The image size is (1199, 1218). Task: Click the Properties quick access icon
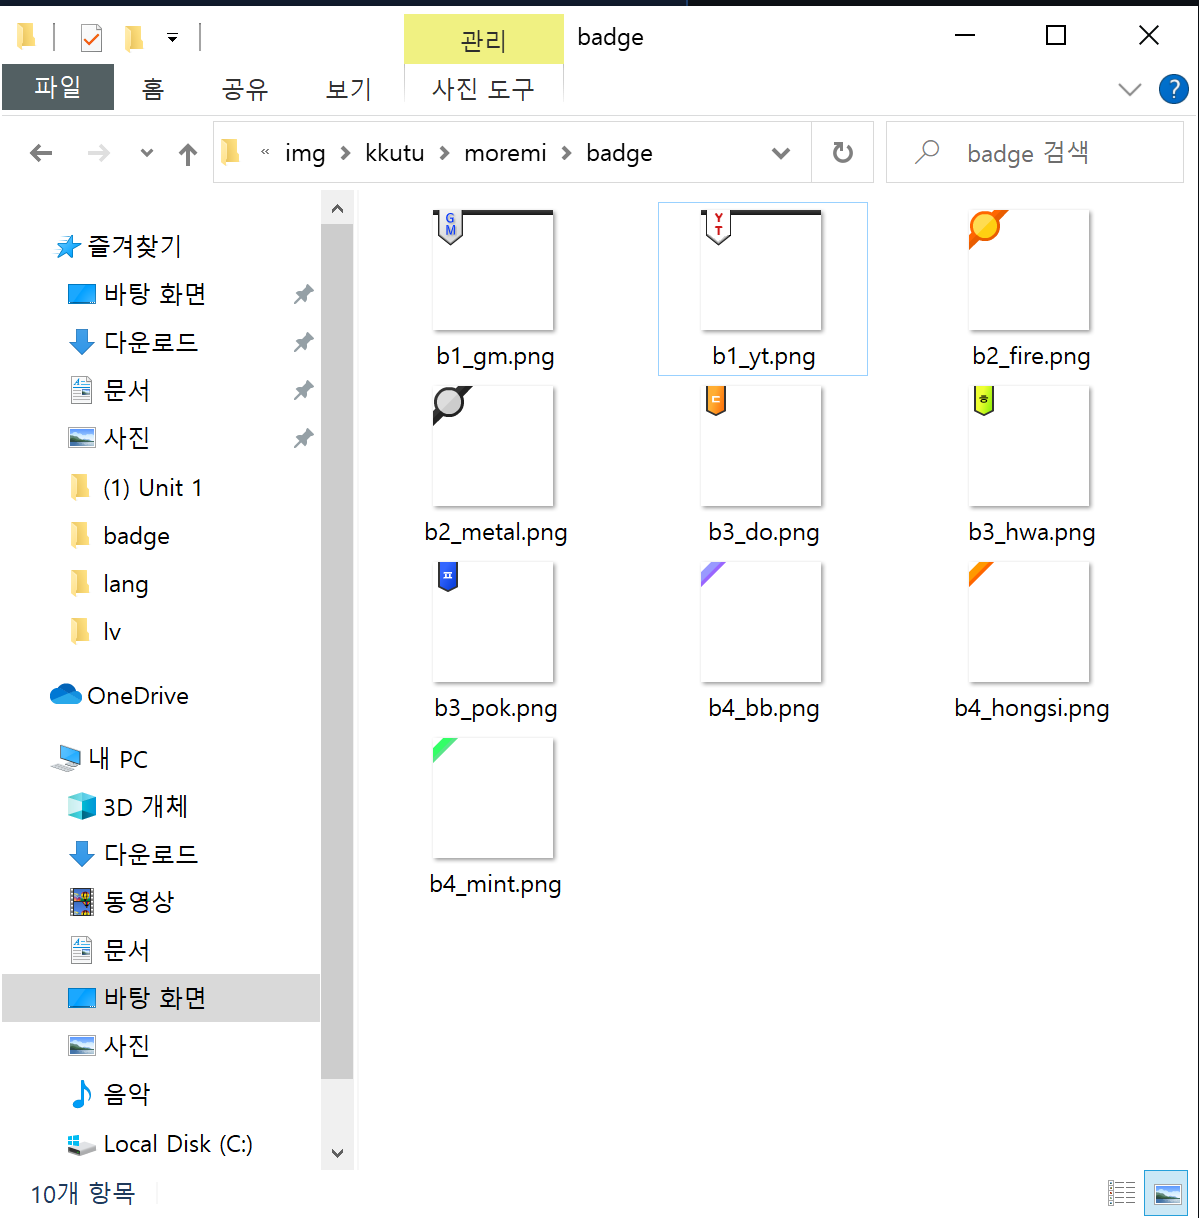tap(91, 38)
